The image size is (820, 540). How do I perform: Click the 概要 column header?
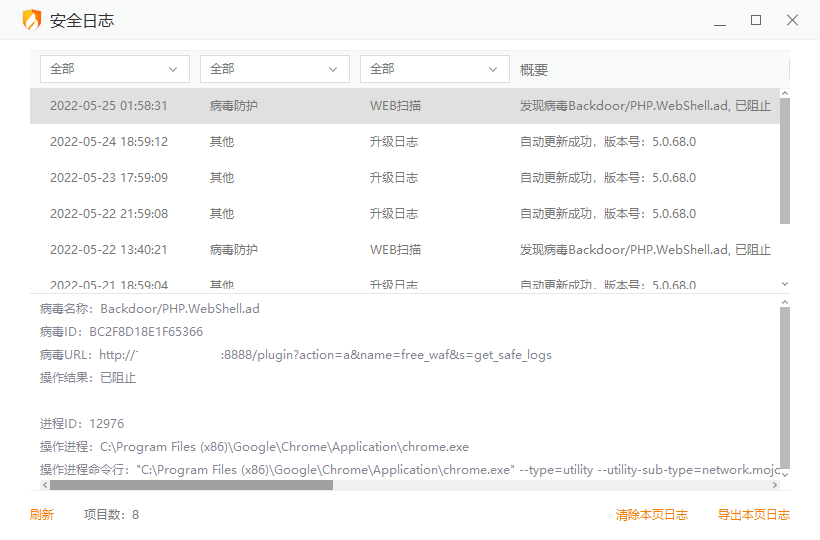[534, 70]
